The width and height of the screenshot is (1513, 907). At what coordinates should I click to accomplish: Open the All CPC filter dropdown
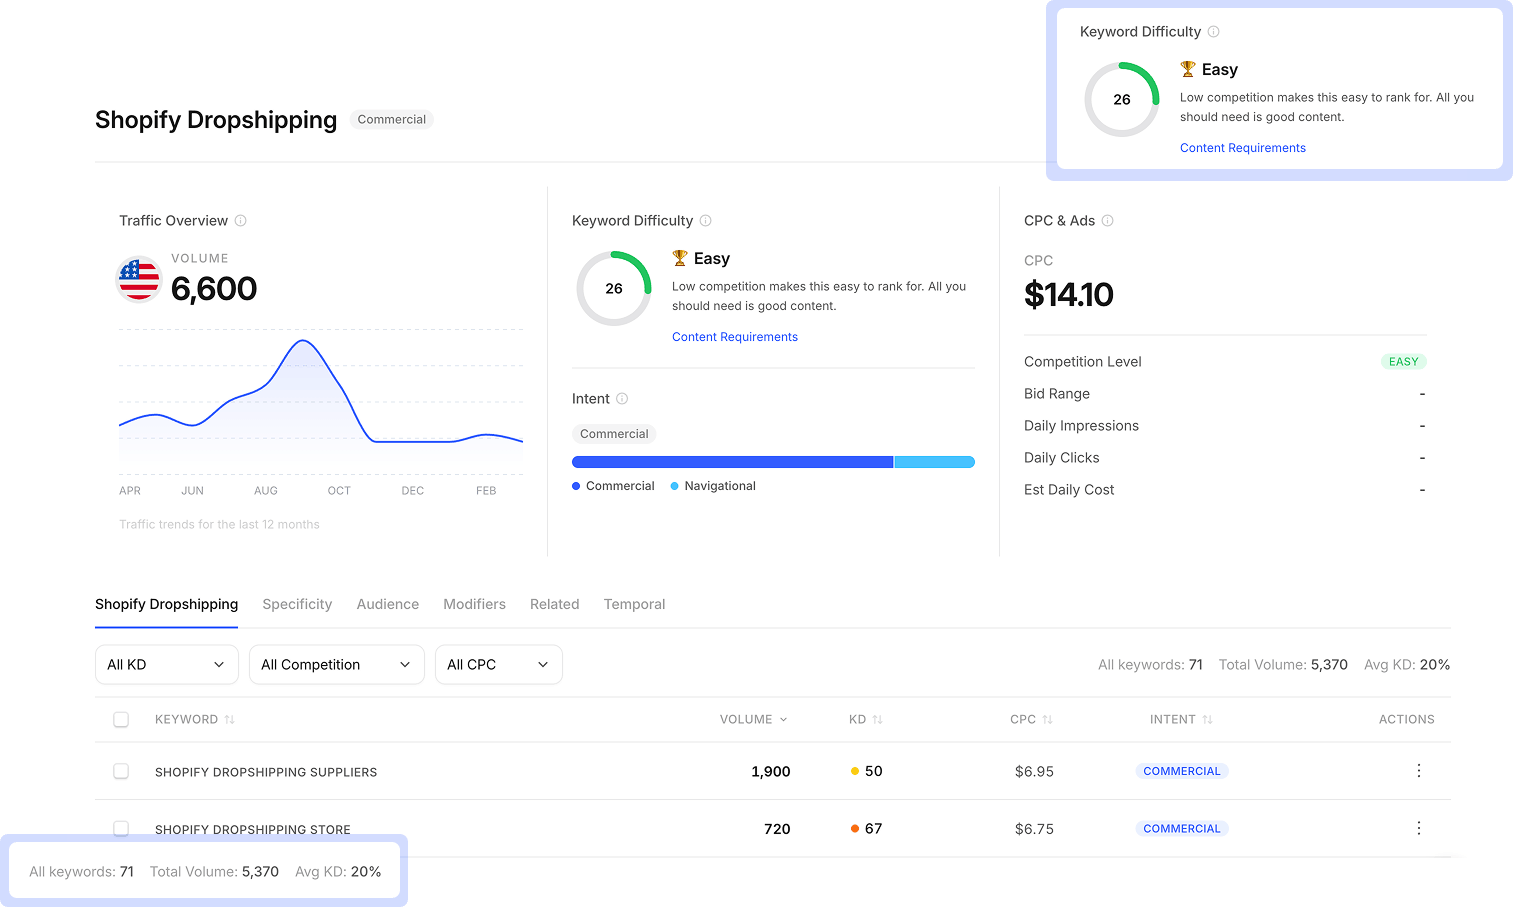pyautogui.click(x=498, y=665)
